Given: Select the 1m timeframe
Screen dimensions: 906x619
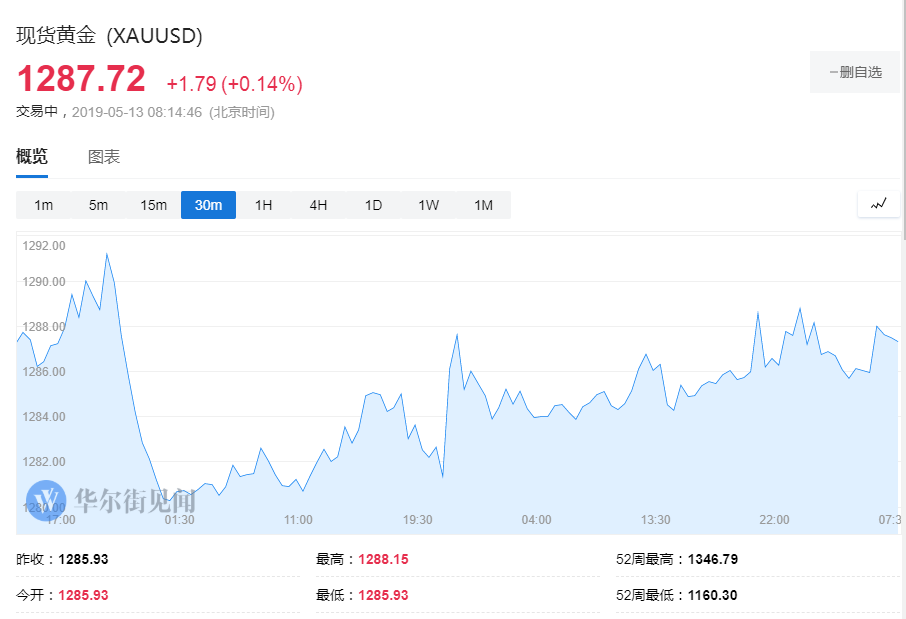Looking at the screenshot, I should [43, 205].
